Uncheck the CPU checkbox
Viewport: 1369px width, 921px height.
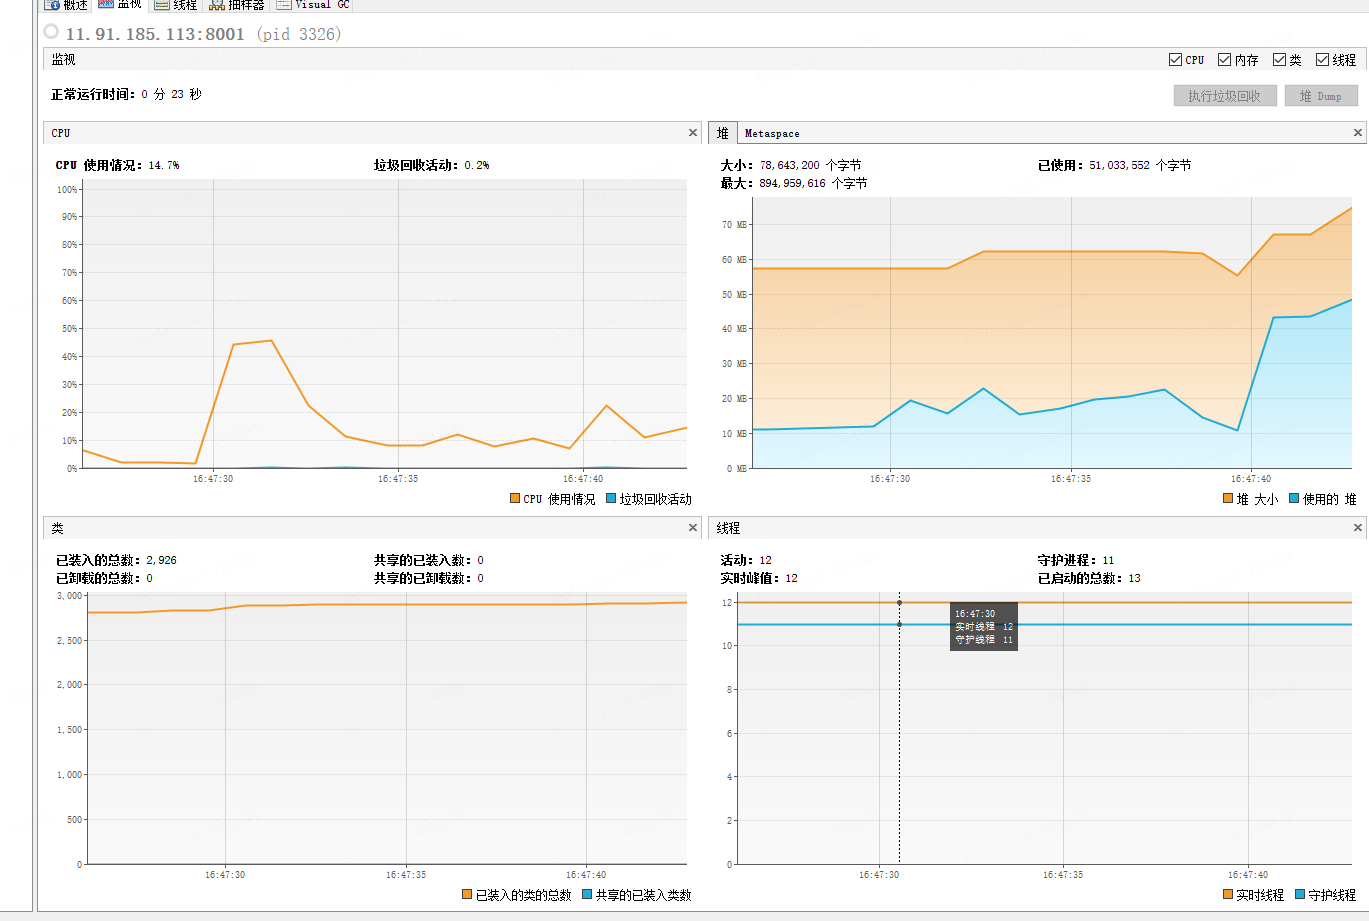[x=1175, y=60]
